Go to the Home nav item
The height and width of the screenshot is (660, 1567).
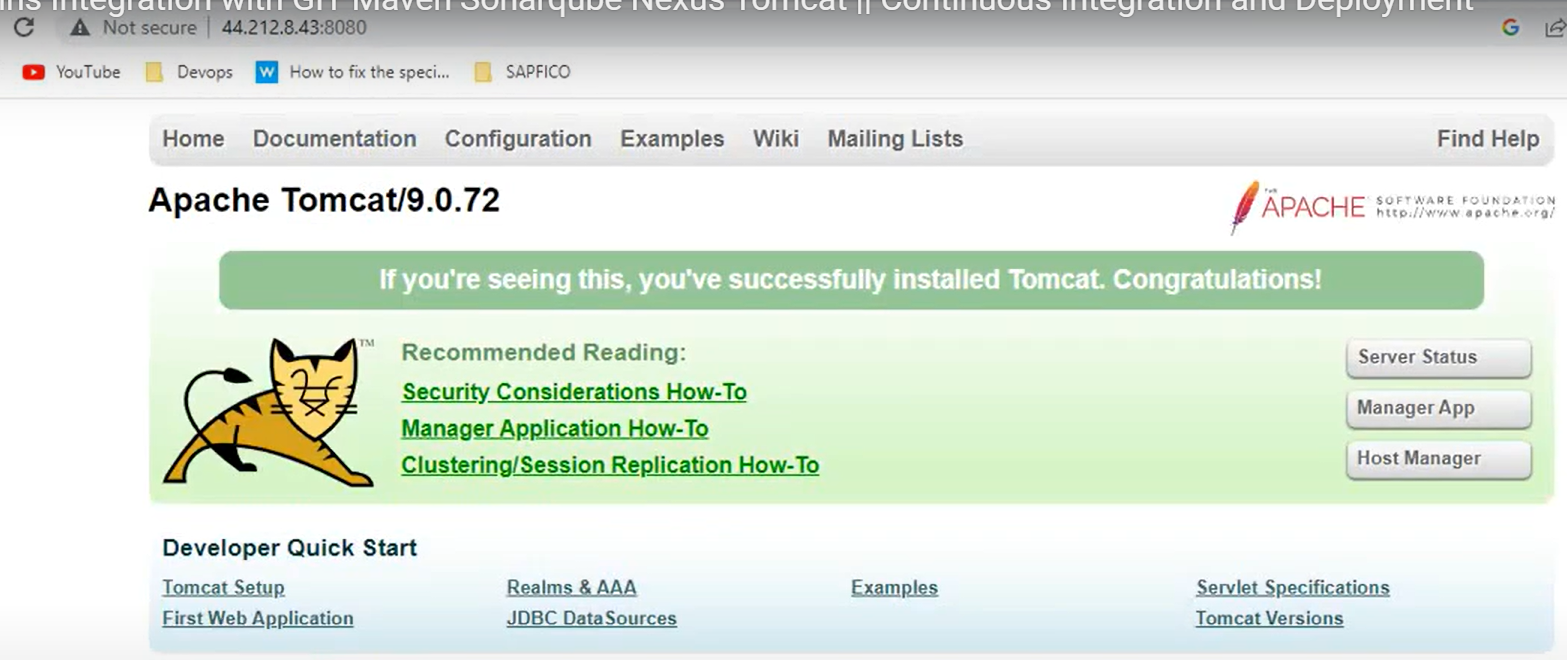pyautogui.click(x=193, y=139)
